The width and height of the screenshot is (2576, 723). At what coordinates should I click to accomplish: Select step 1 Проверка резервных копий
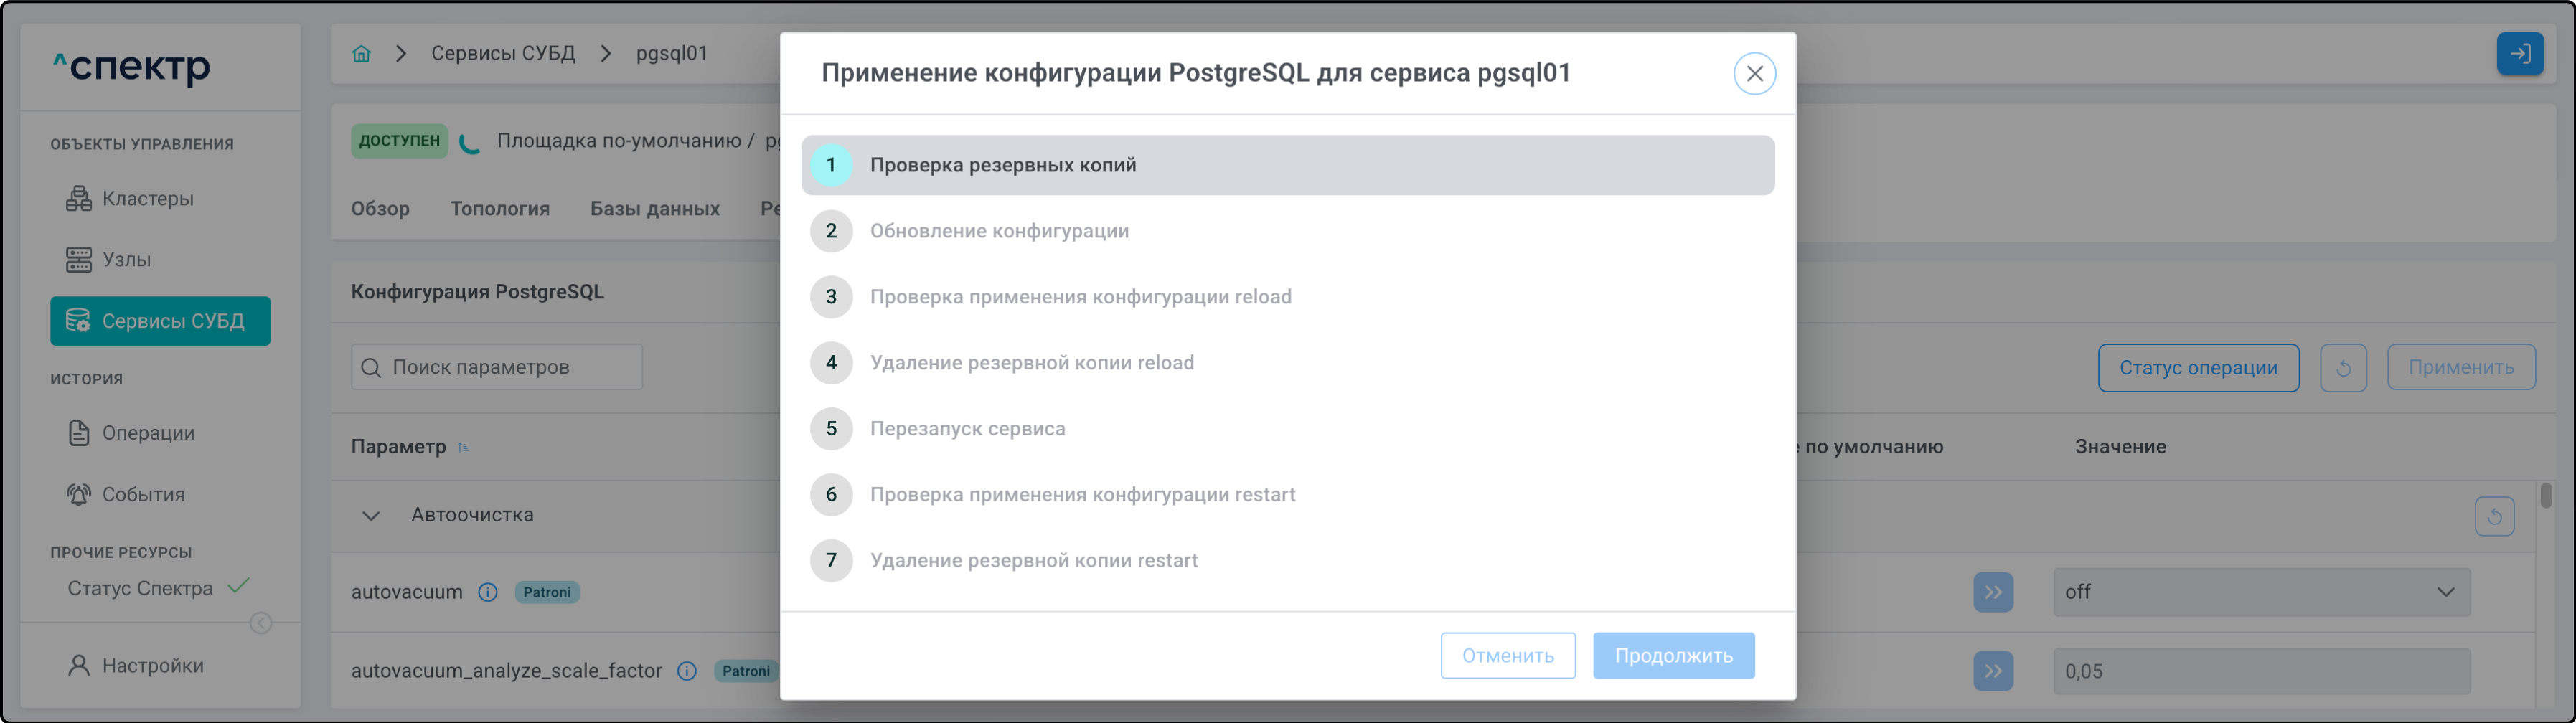click(x=1287, y=165)
